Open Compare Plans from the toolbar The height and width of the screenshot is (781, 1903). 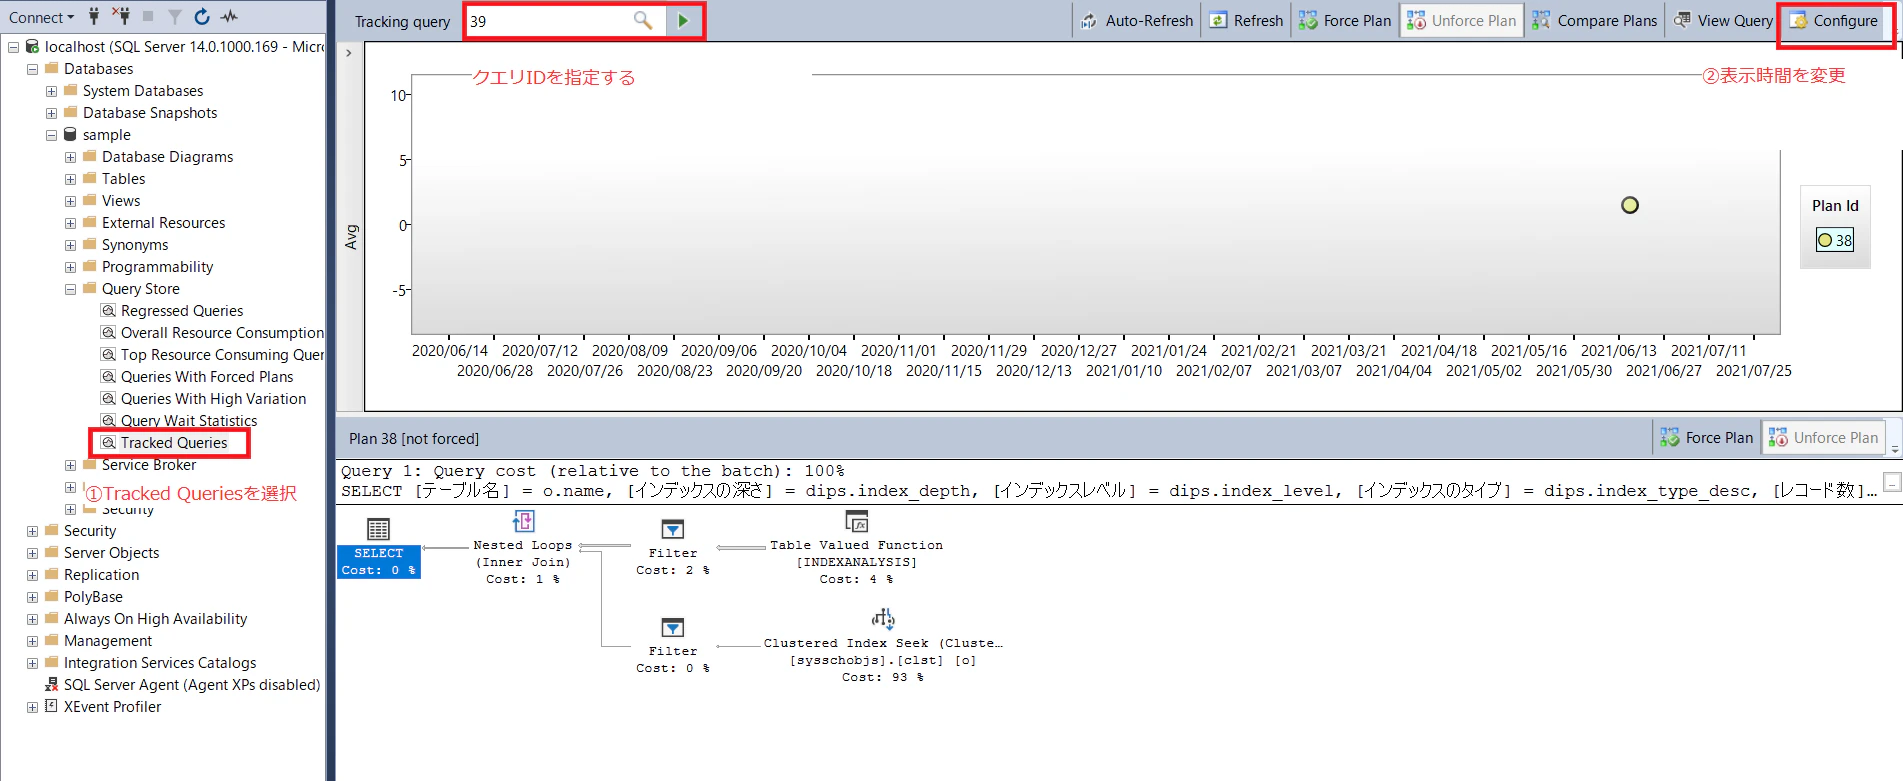(x=1595, y=21)
